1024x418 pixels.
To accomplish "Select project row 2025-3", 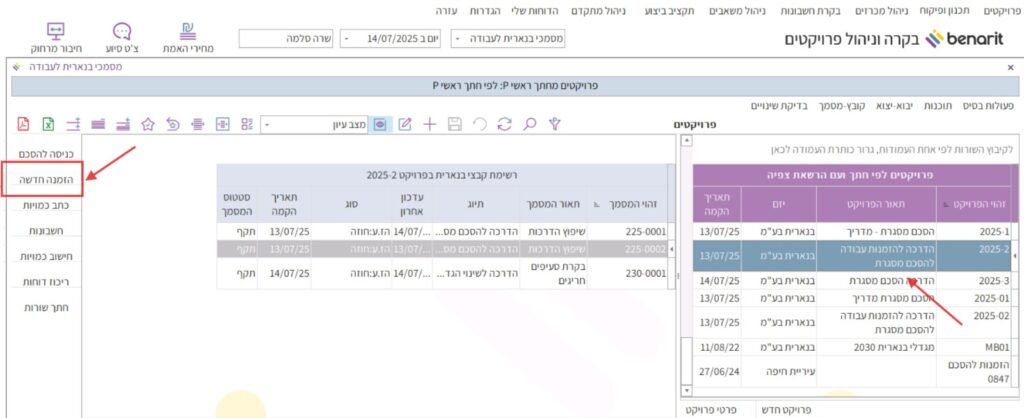I will coord(966,282).
